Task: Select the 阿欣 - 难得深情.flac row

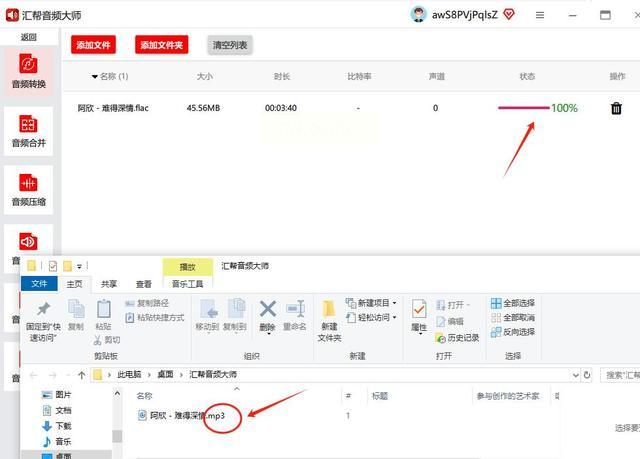Action: point(350,108)
